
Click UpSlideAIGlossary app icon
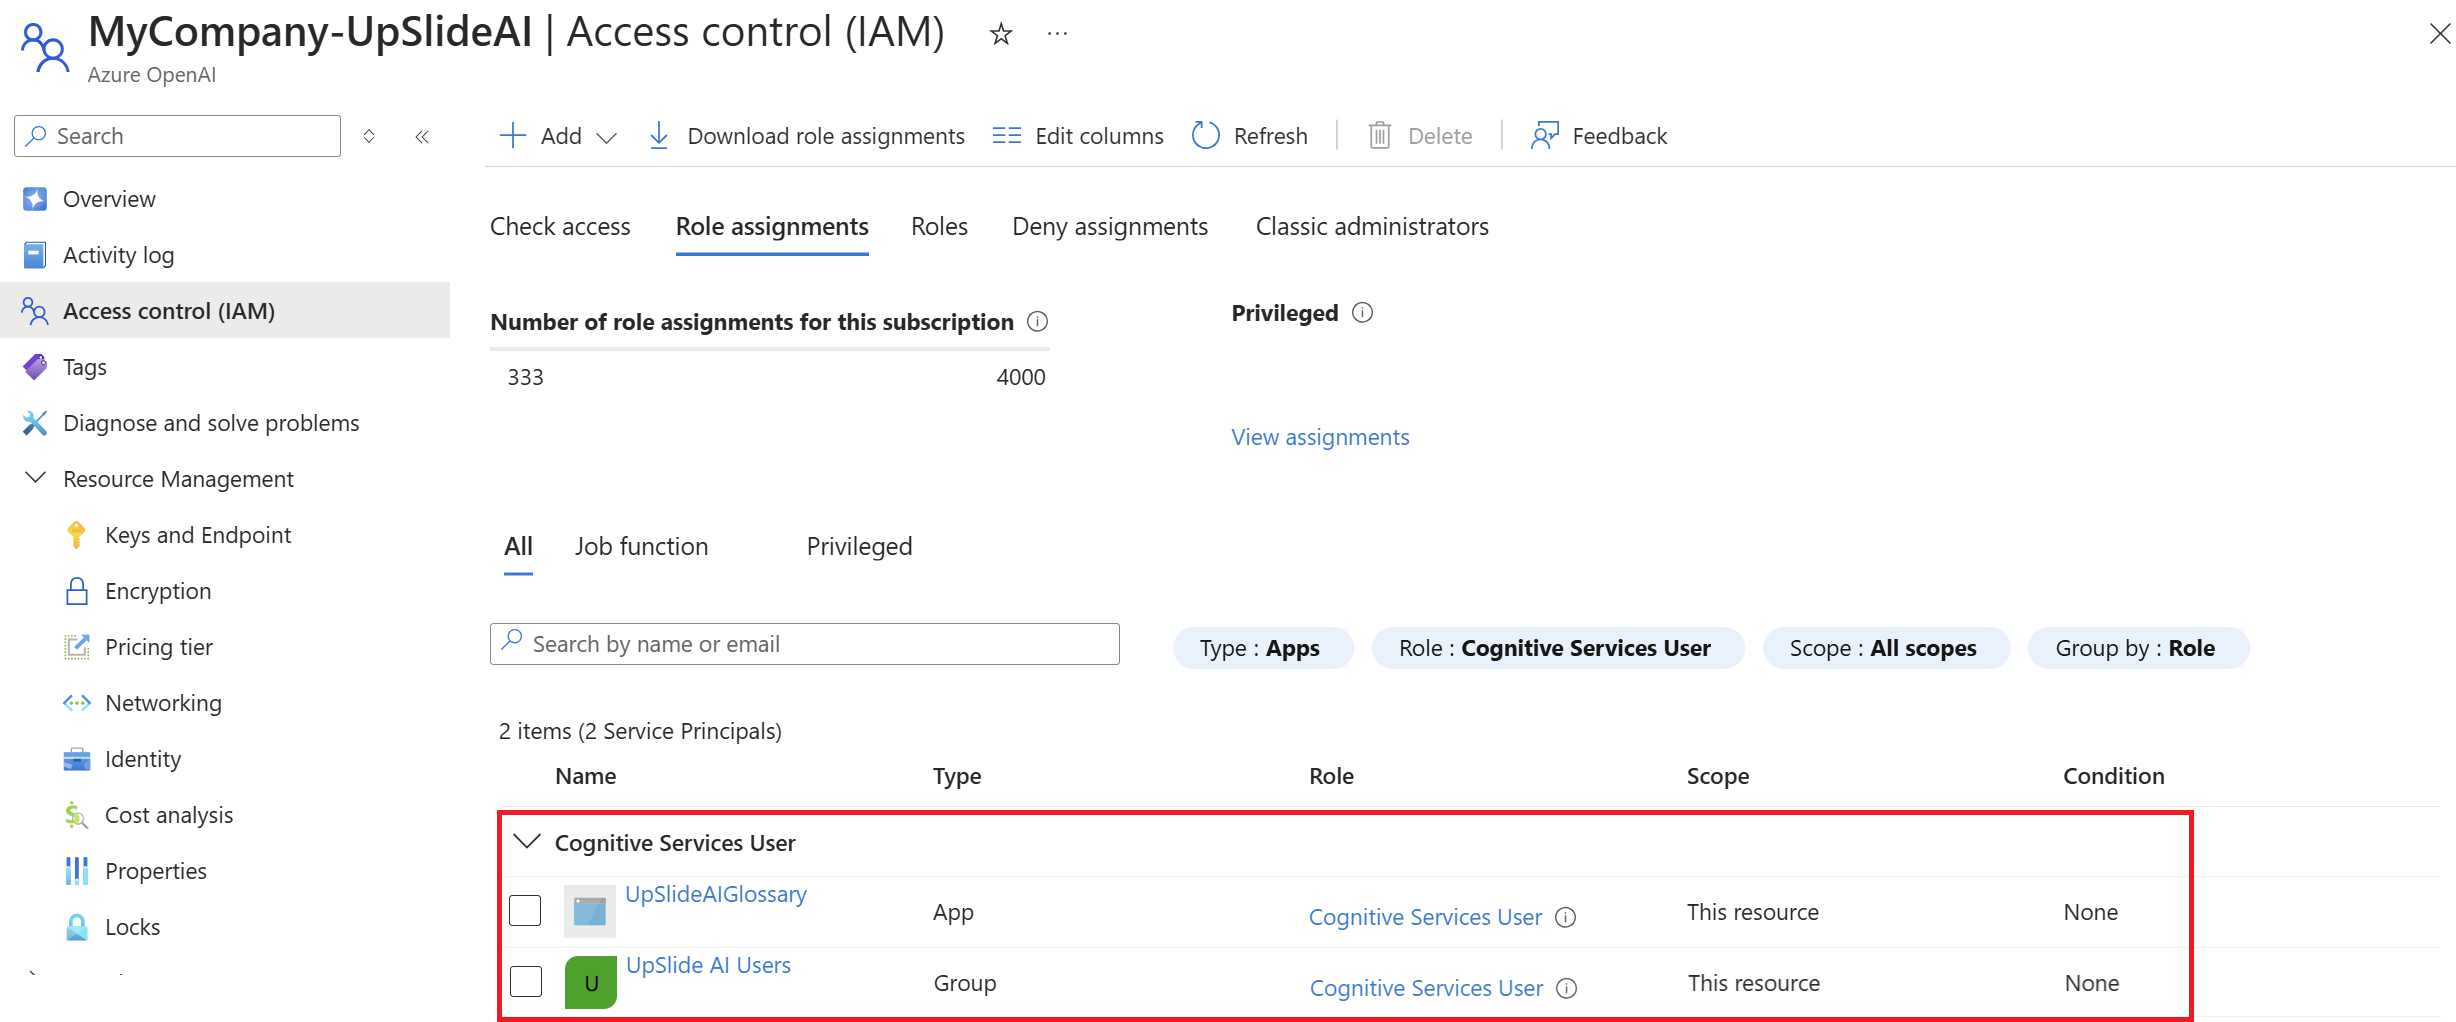(590, 912)
